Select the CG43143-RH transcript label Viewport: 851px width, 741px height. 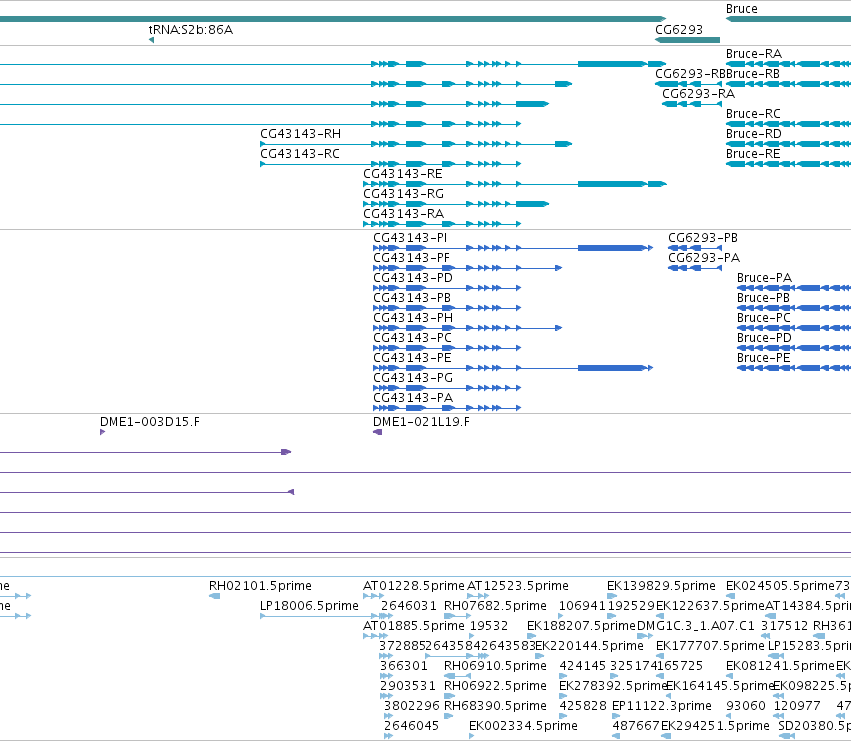pos(301,134)
